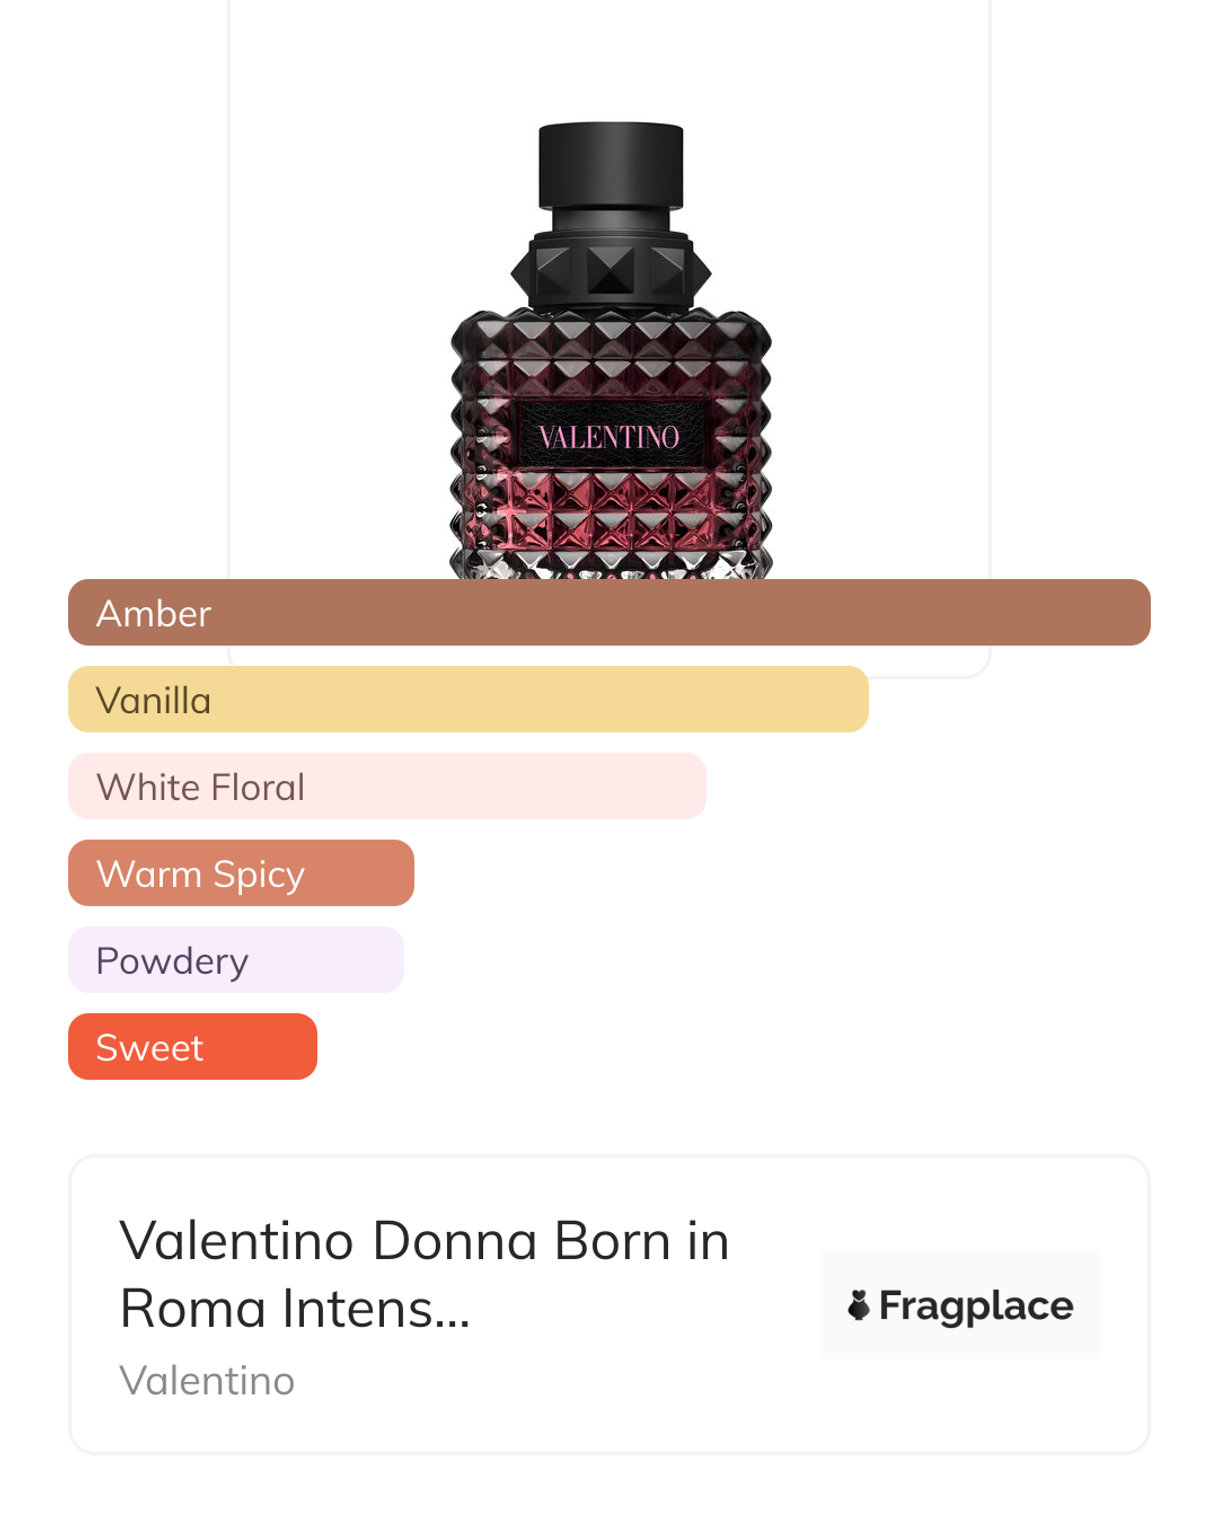This screenshot has height=1523, width=1218.
Task: Click the gray Valentino brand name
Action: tap(207, 1381)
